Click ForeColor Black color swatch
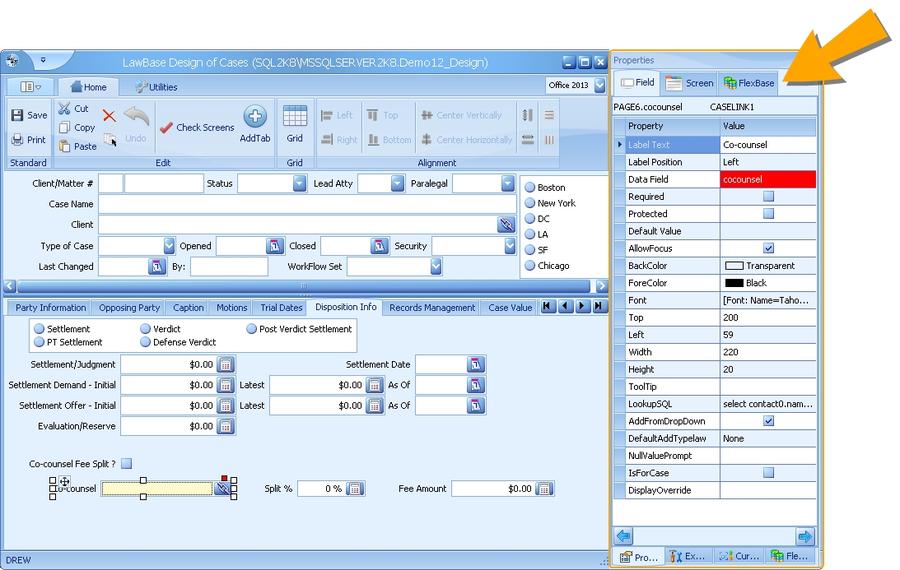The width and height of the screenshot is (900, 570). 734,283
